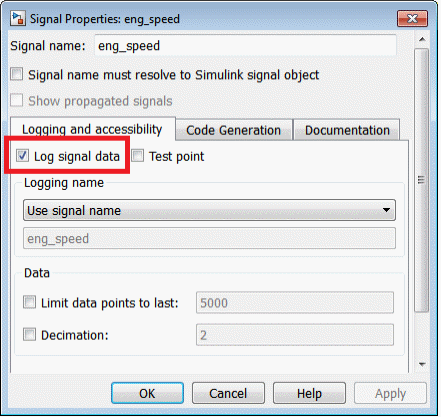This screenshot has width=441, height=417.
Task: Close the Signal Properties dialog
Action: pyautogui.click(x=412, y=18)
